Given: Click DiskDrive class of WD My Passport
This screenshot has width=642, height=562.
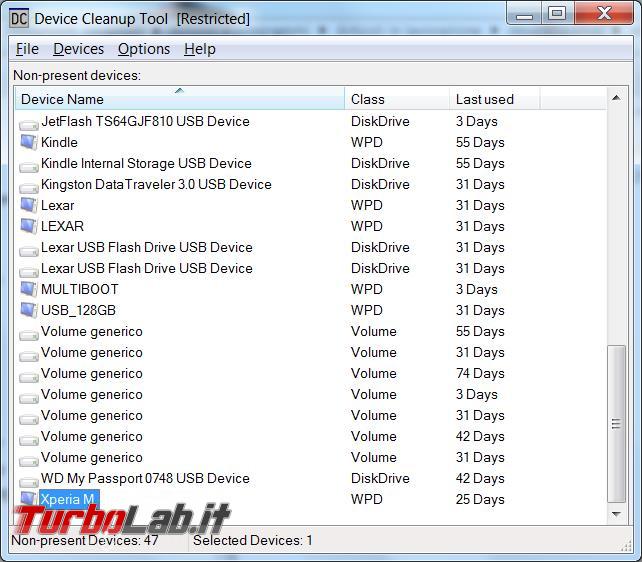Looking at the screenshot, I should pos(380,478).
